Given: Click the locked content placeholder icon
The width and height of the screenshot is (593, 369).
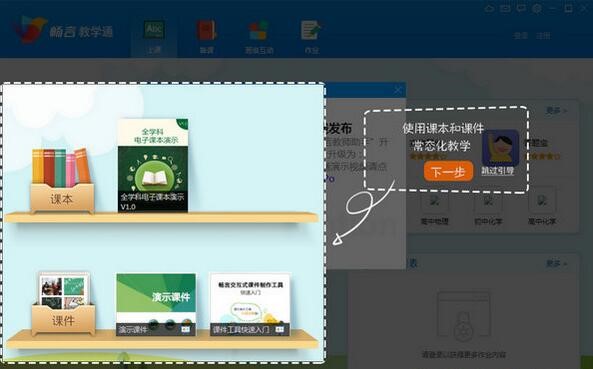Looking at the screenshot, I should (x=464, y=316).
